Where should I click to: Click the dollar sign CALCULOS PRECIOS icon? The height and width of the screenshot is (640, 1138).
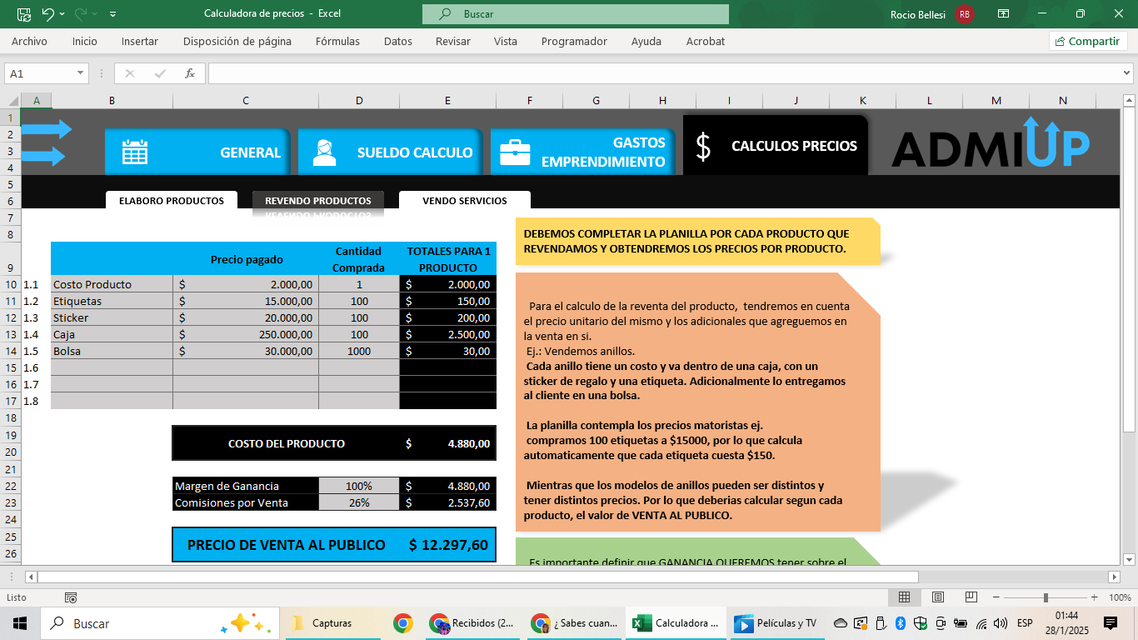pos(703,147)
